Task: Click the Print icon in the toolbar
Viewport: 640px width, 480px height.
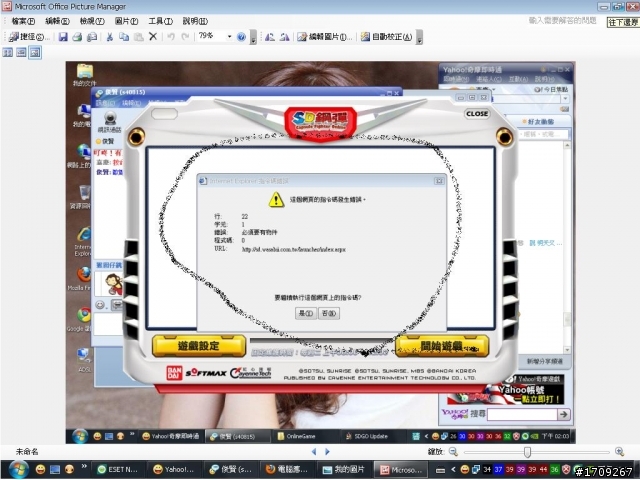Action: pyautogui.click(x=77, y=37)
